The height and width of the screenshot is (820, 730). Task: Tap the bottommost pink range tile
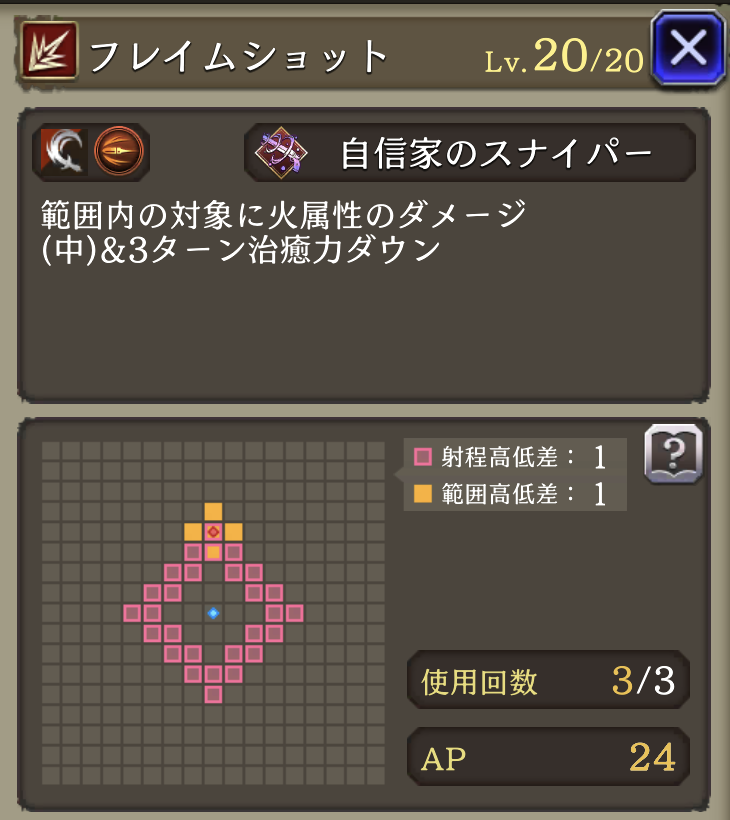pyautogui.click(x=213, y=694)
